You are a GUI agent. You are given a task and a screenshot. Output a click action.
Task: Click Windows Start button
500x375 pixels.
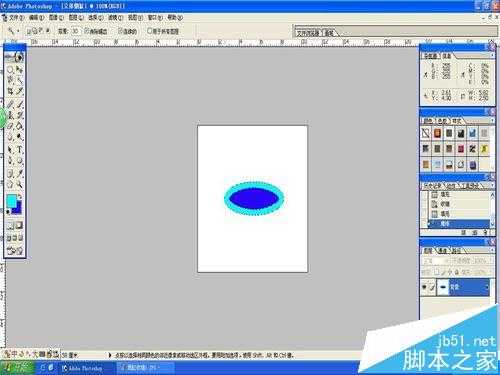(16, 368)
